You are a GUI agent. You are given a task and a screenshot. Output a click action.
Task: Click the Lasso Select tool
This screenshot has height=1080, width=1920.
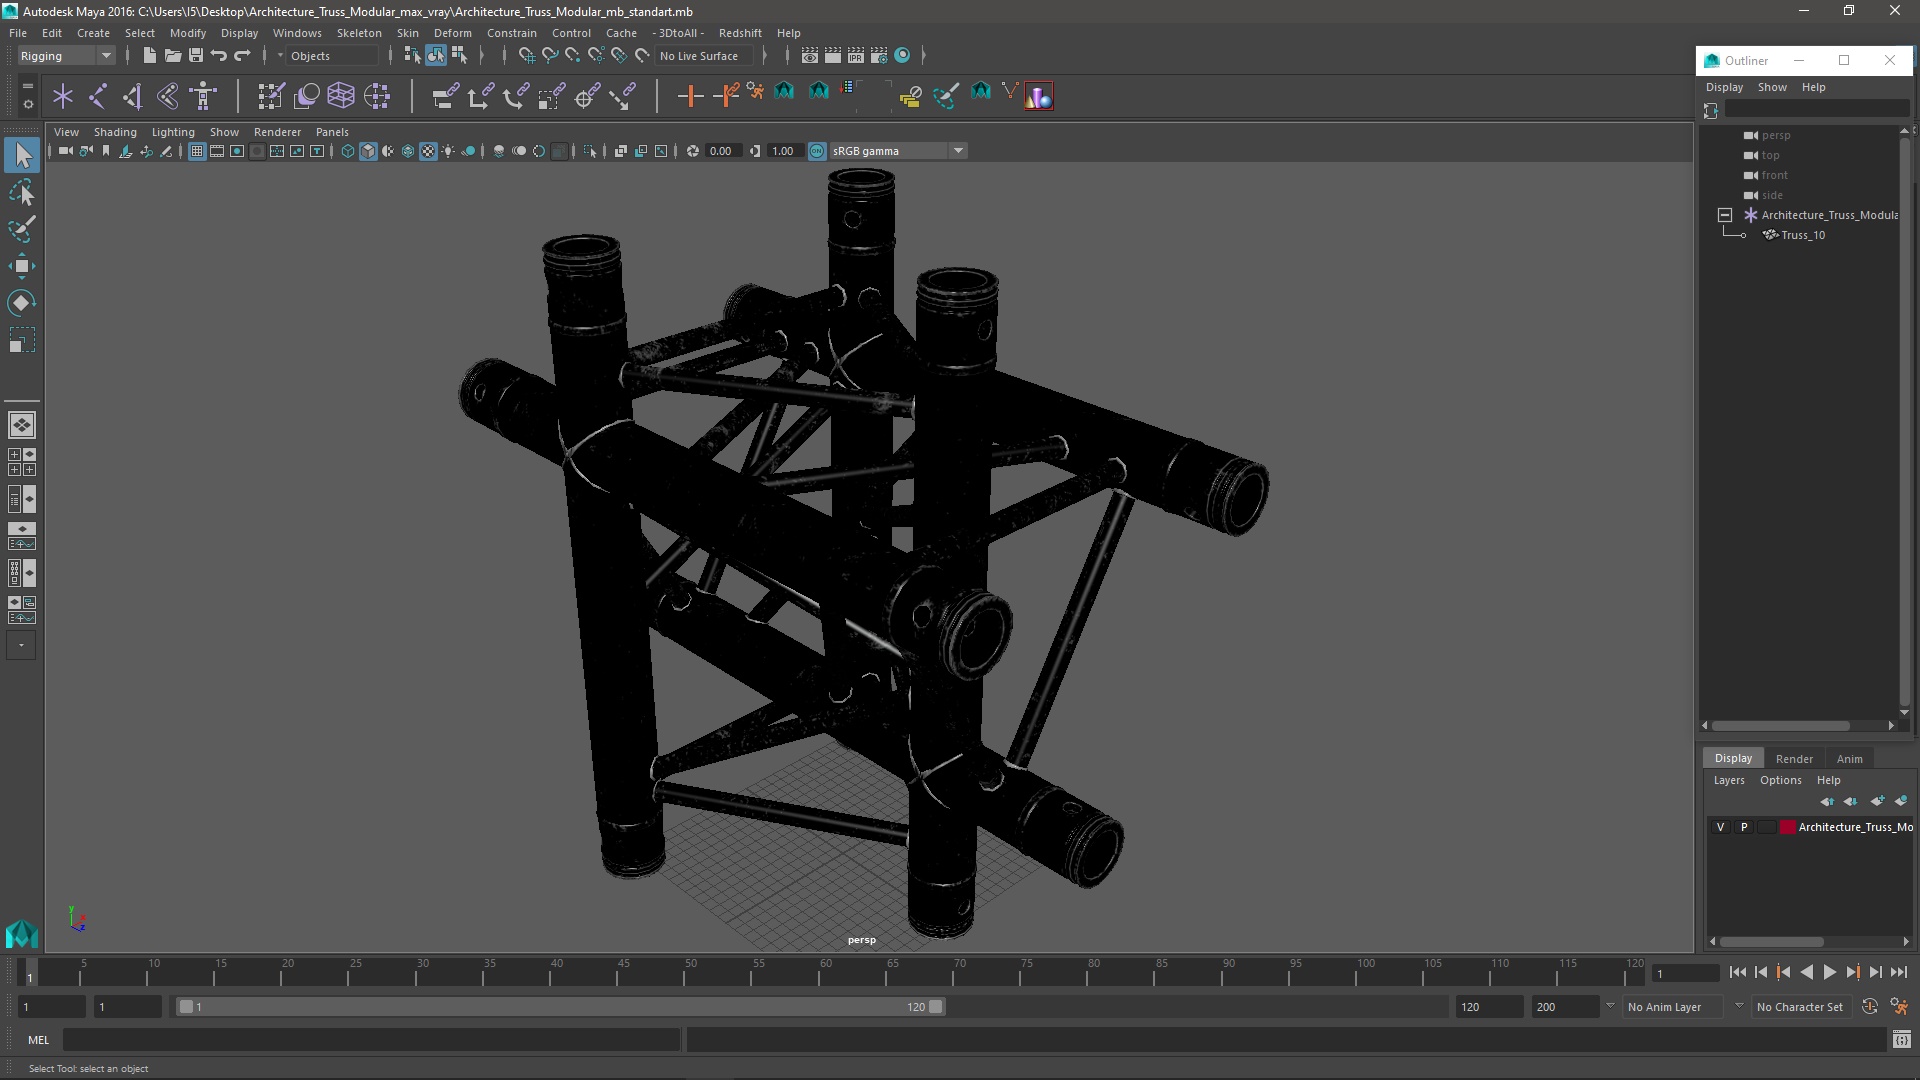[x=21, y=192]
